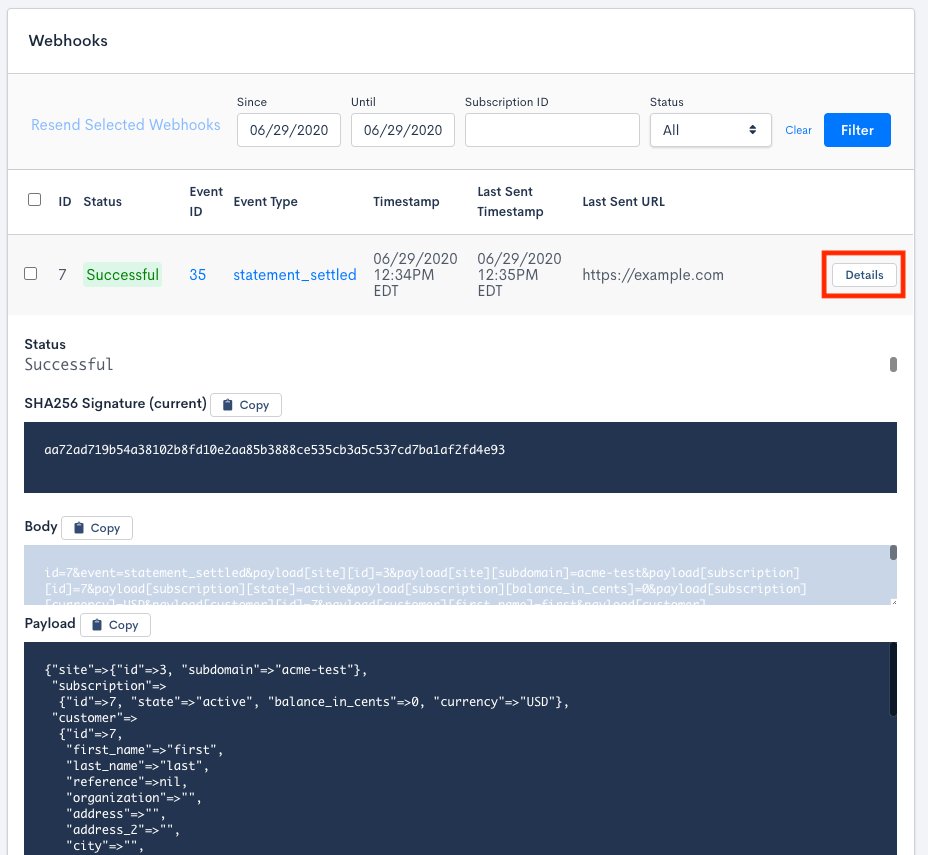Click the Status section scrollbar handle

[x=893, y=364]
